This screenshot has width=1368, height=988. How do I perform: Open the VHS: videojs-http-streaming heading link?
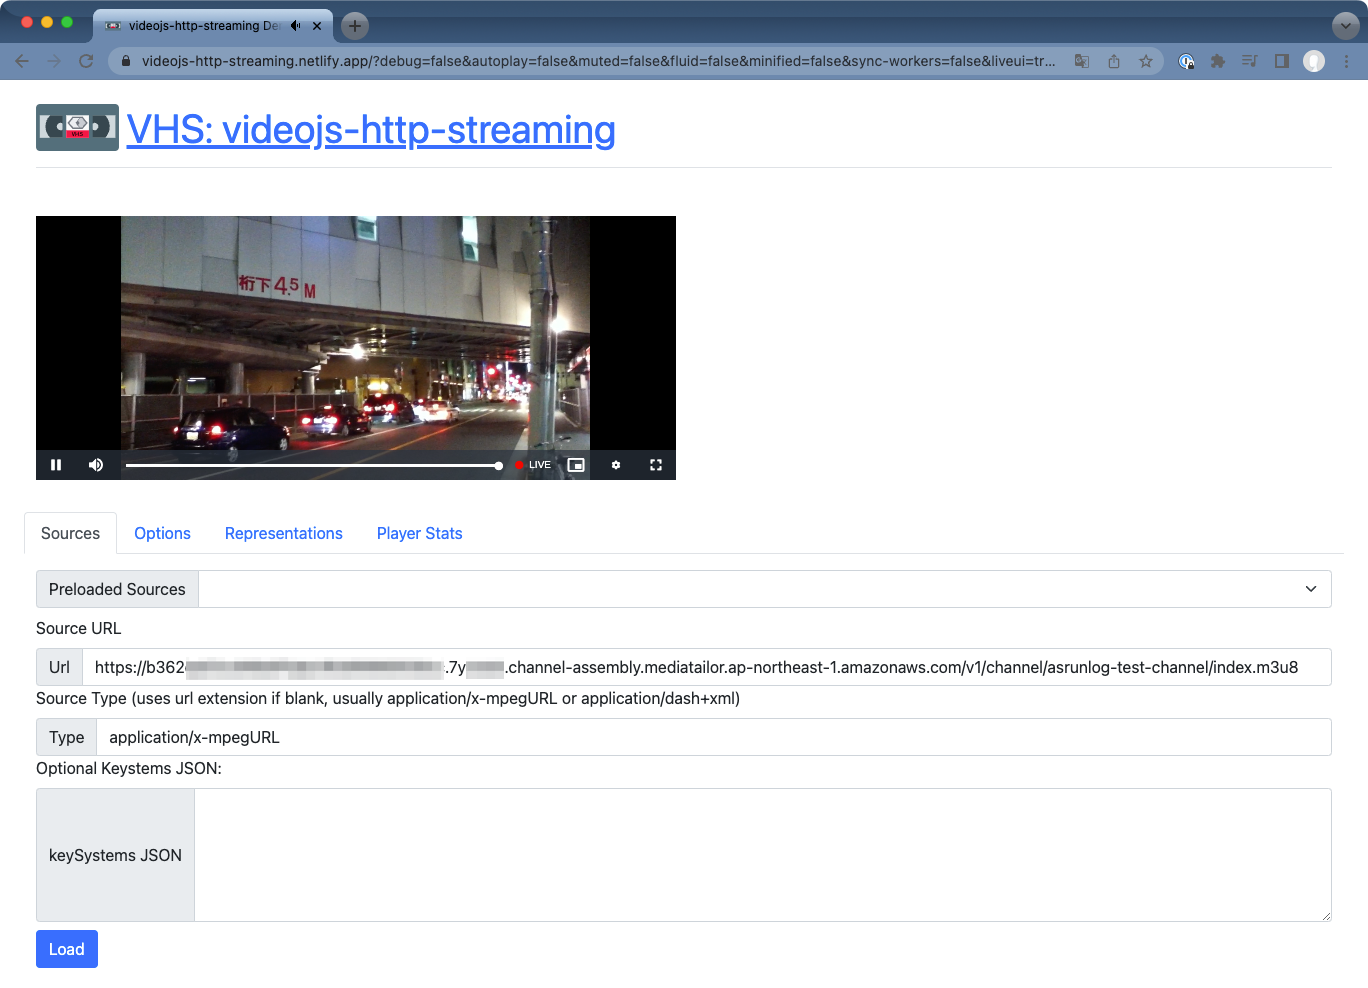click(x=370, y=130)
